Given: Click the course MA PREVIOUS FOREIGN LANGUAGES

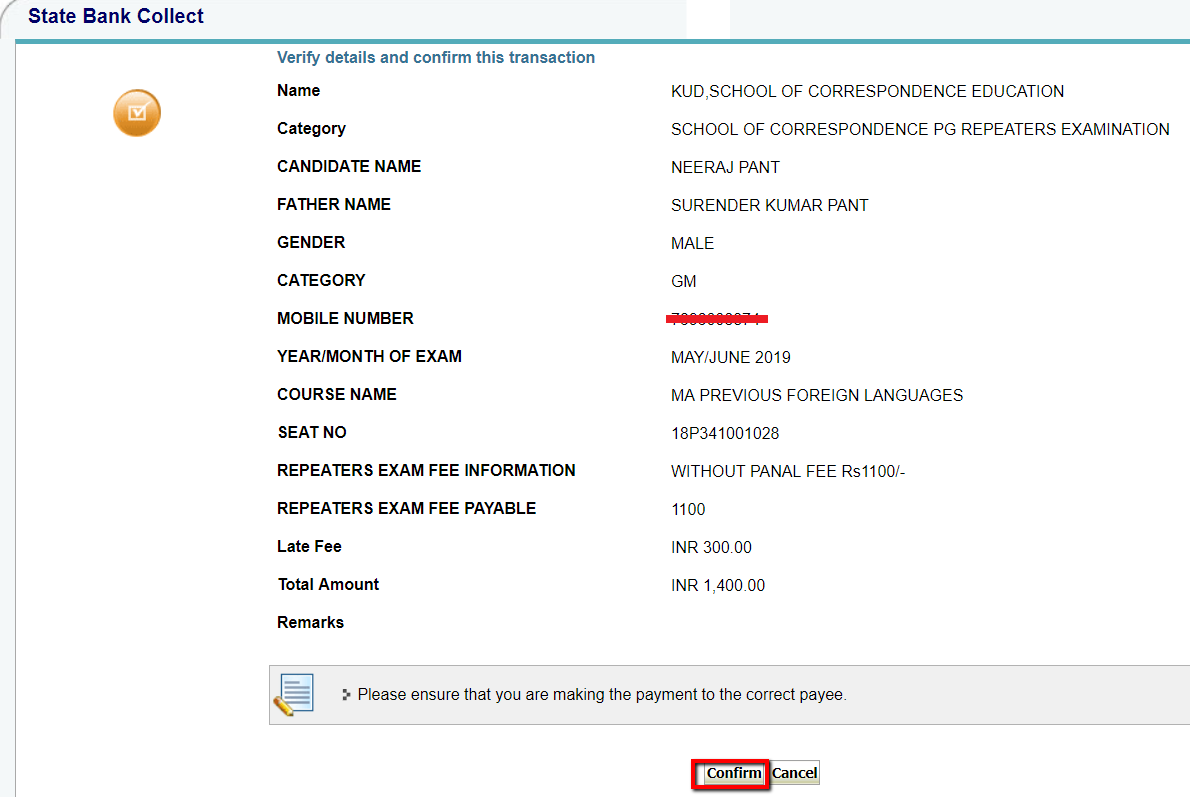Looking at the screenshot, I should 817,396.
